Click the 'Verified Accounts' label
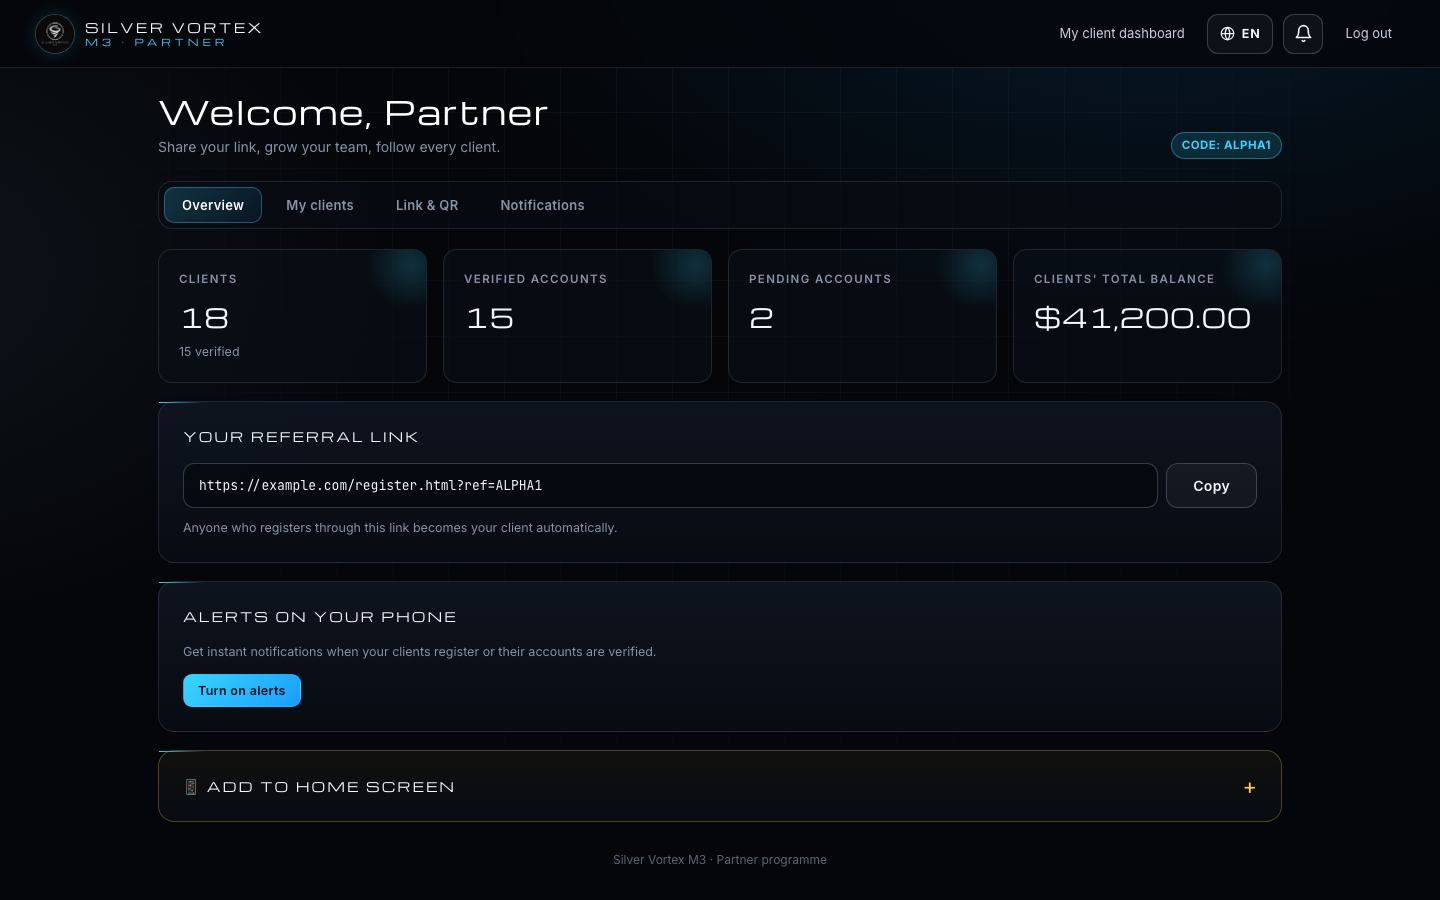The image size is (1440, 900). pyautogui.click(x=535, y=279)
